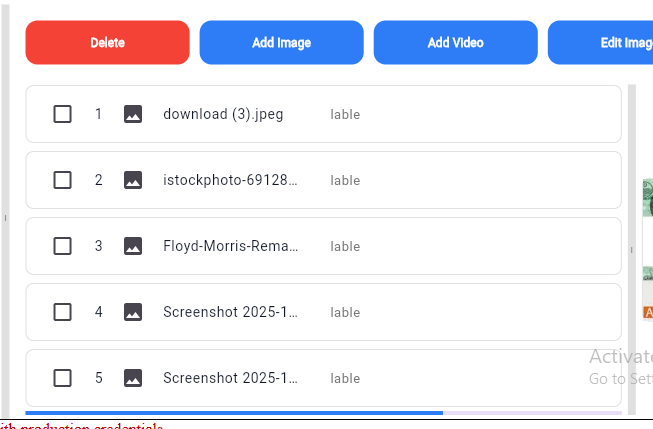Screen dimensions: 653x429
Task: Click the blue horizontal progress bar
Action: (x=234, y=412)
